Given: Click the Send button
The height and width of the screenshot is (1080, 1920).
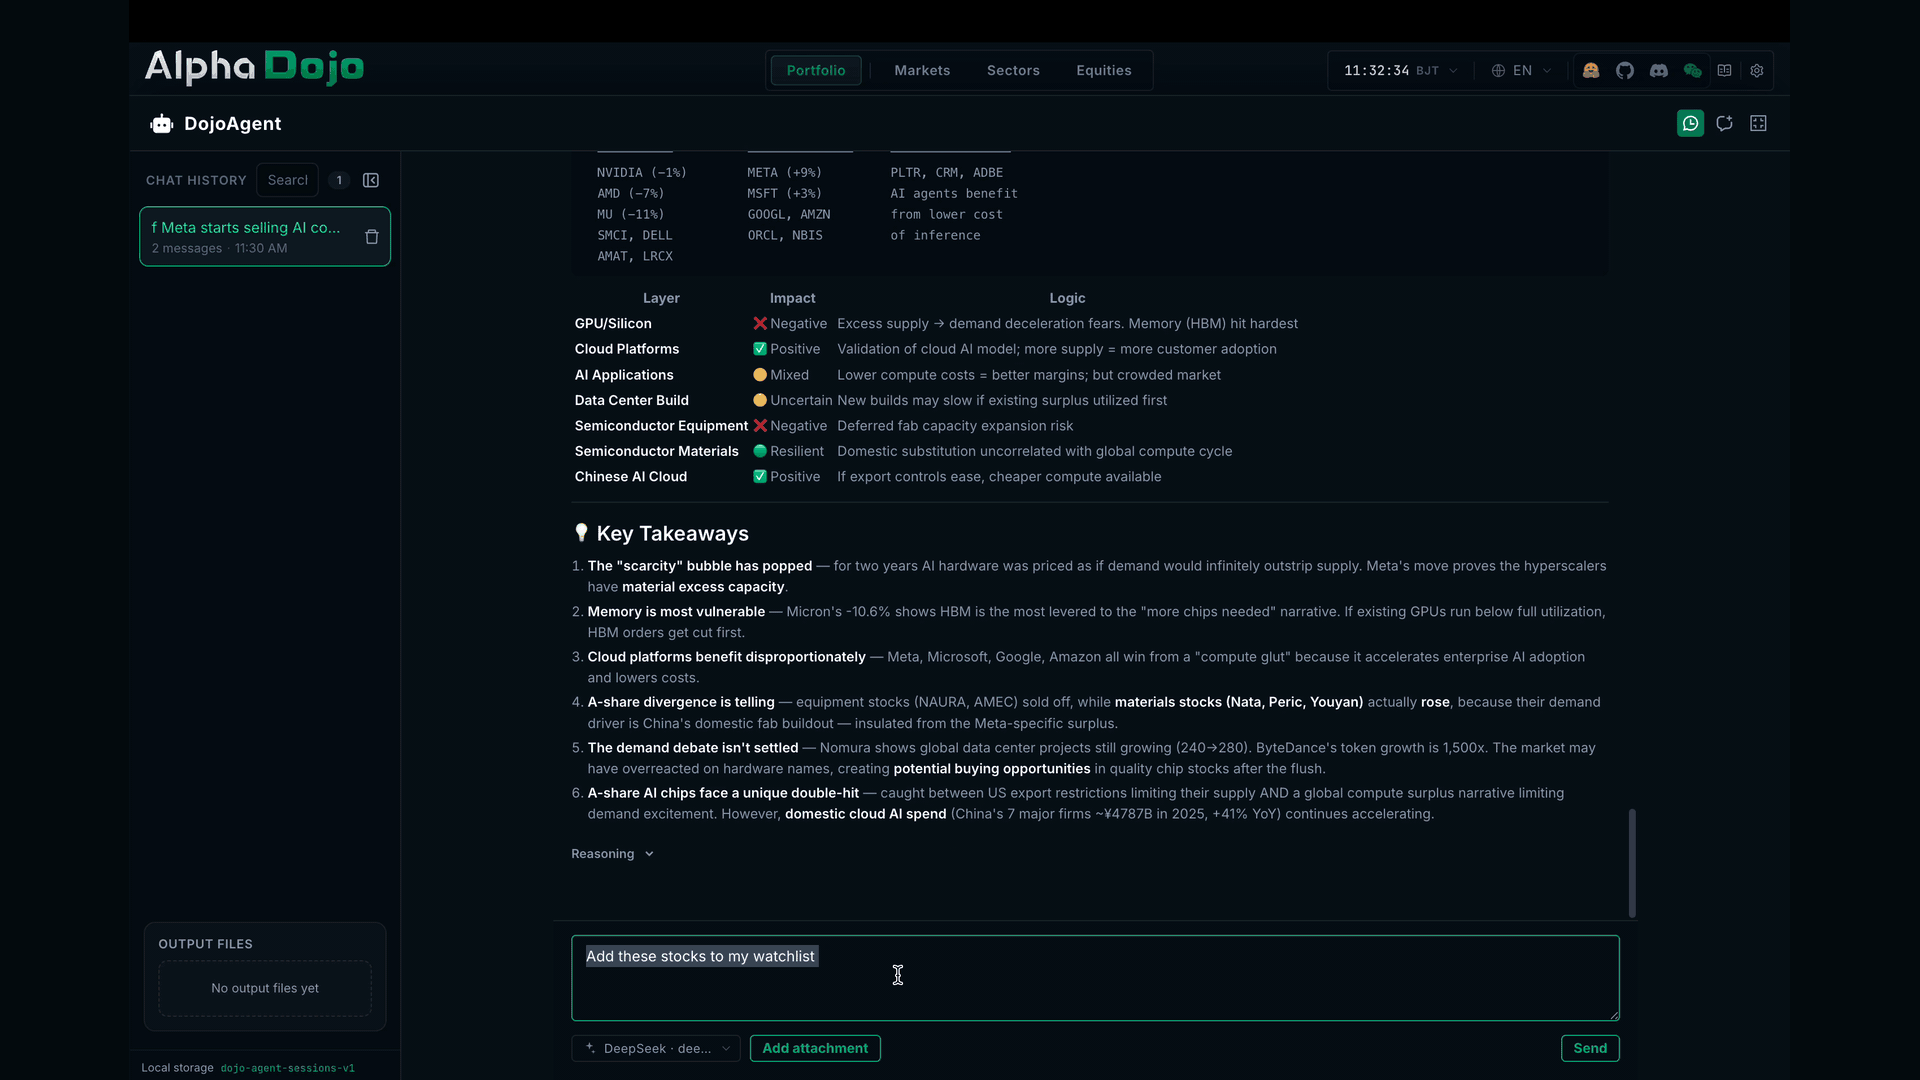Looking at the screenshot, I should [1590, 1048].
